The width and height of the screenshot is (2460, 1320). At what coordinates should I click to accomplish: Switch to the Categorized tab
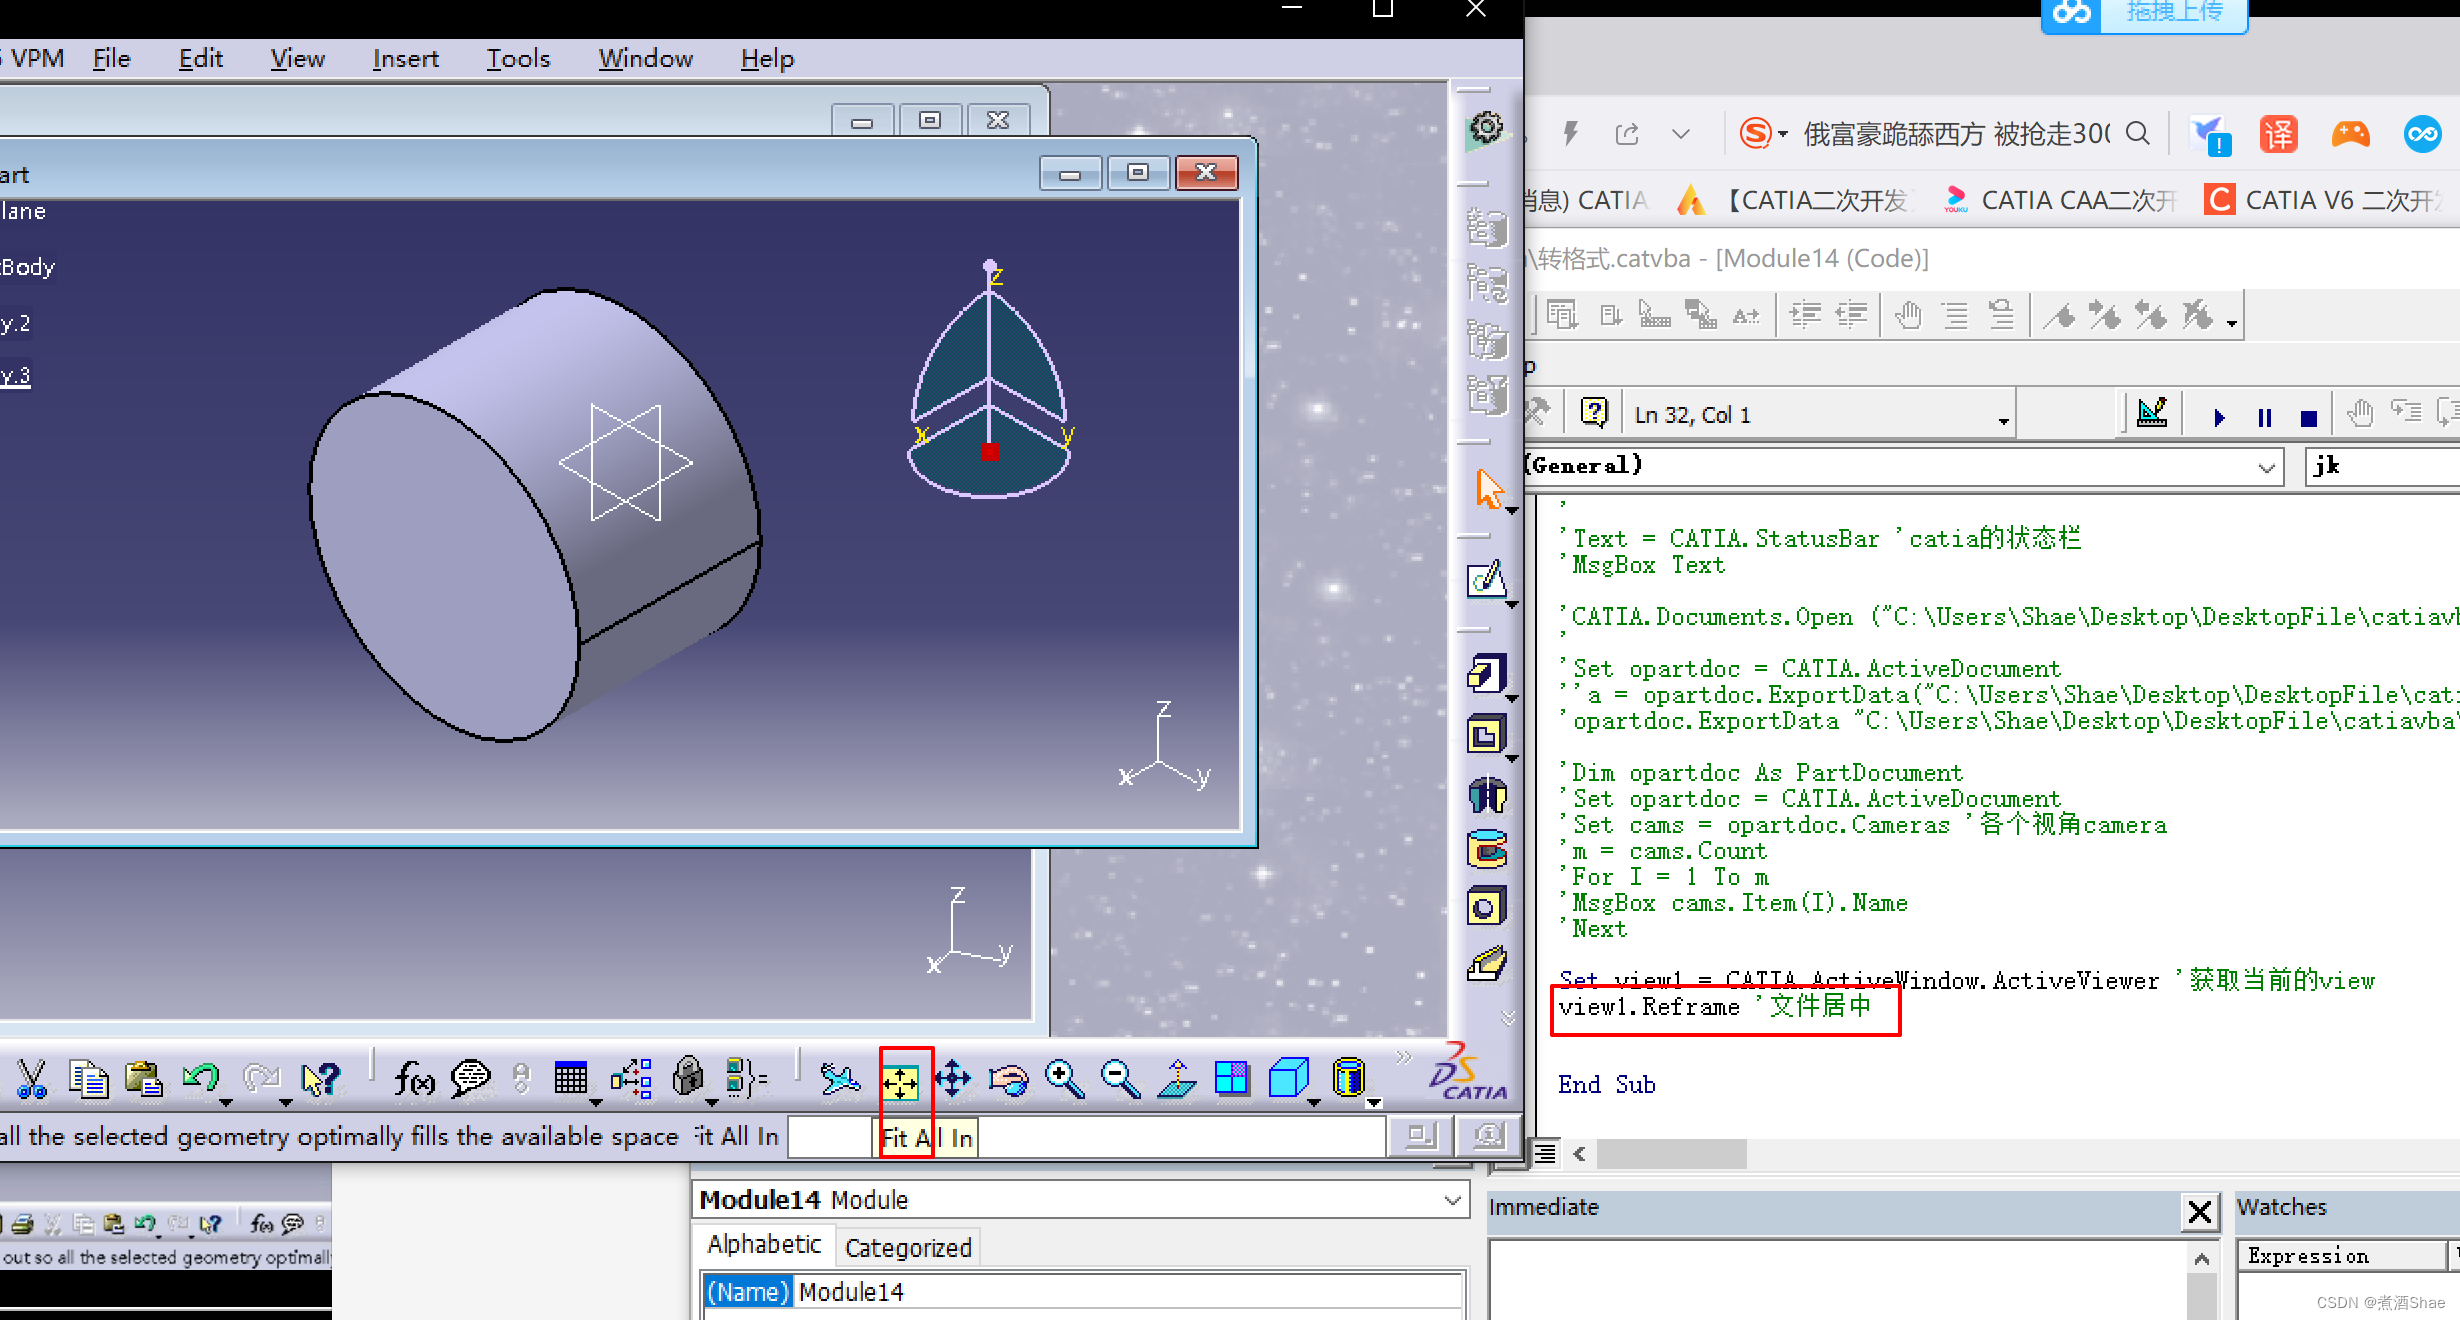(x=908, y=1247)
